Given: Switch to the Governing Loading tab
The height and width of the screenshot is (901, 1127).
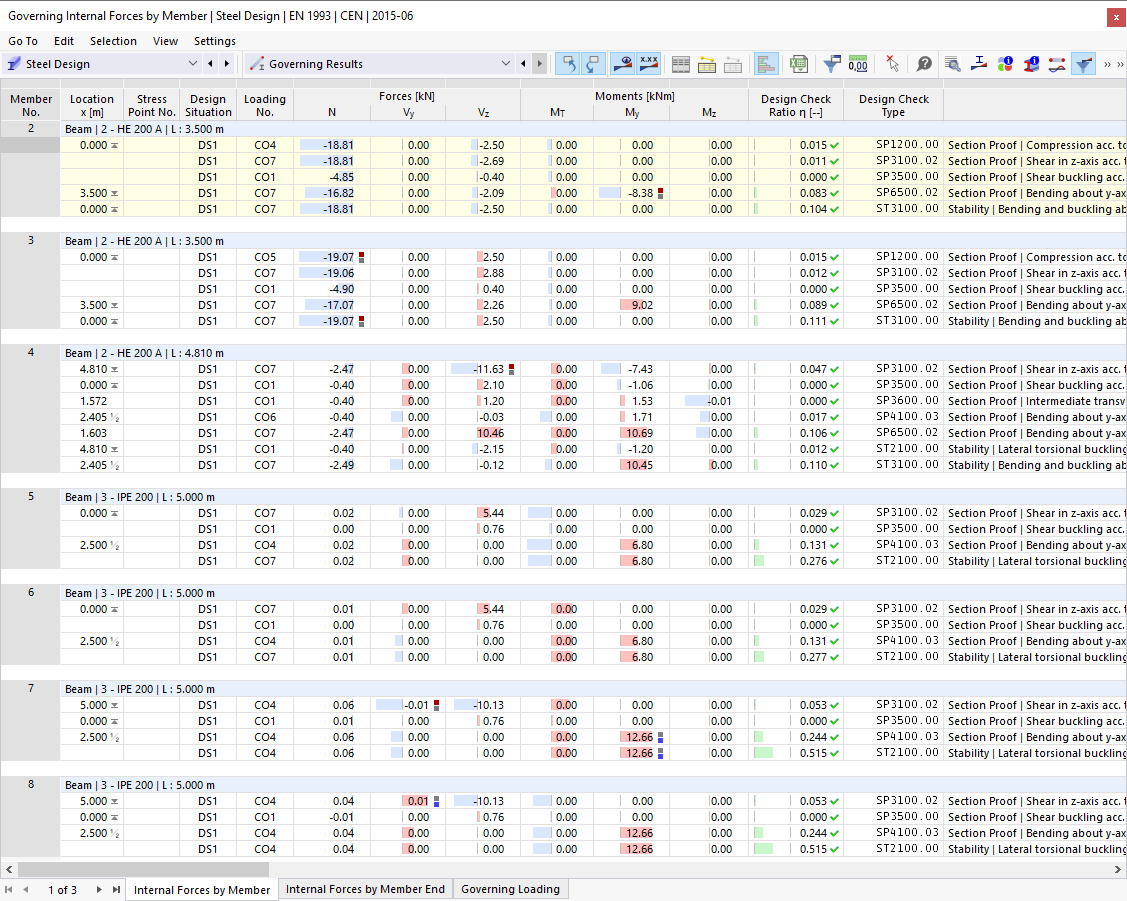Looking at the screenshot, I should point(510,888).
